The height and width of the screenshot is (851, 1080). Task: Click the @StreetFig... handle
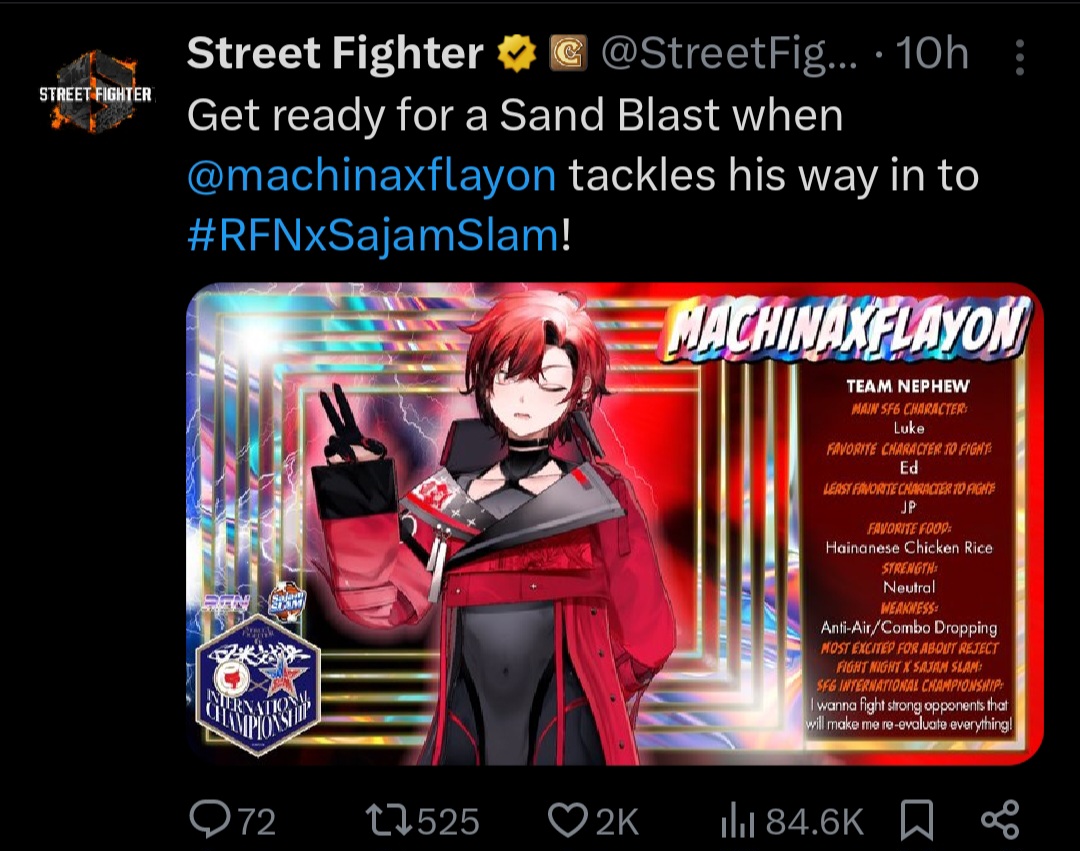click(730, 54)
